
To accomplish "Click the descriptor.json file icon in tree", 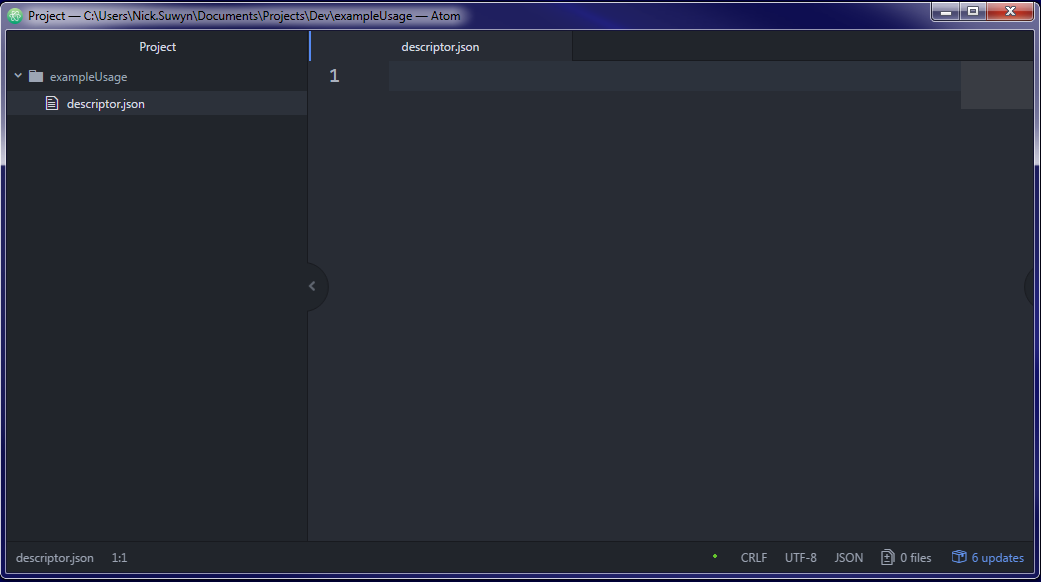I will 52,103.
